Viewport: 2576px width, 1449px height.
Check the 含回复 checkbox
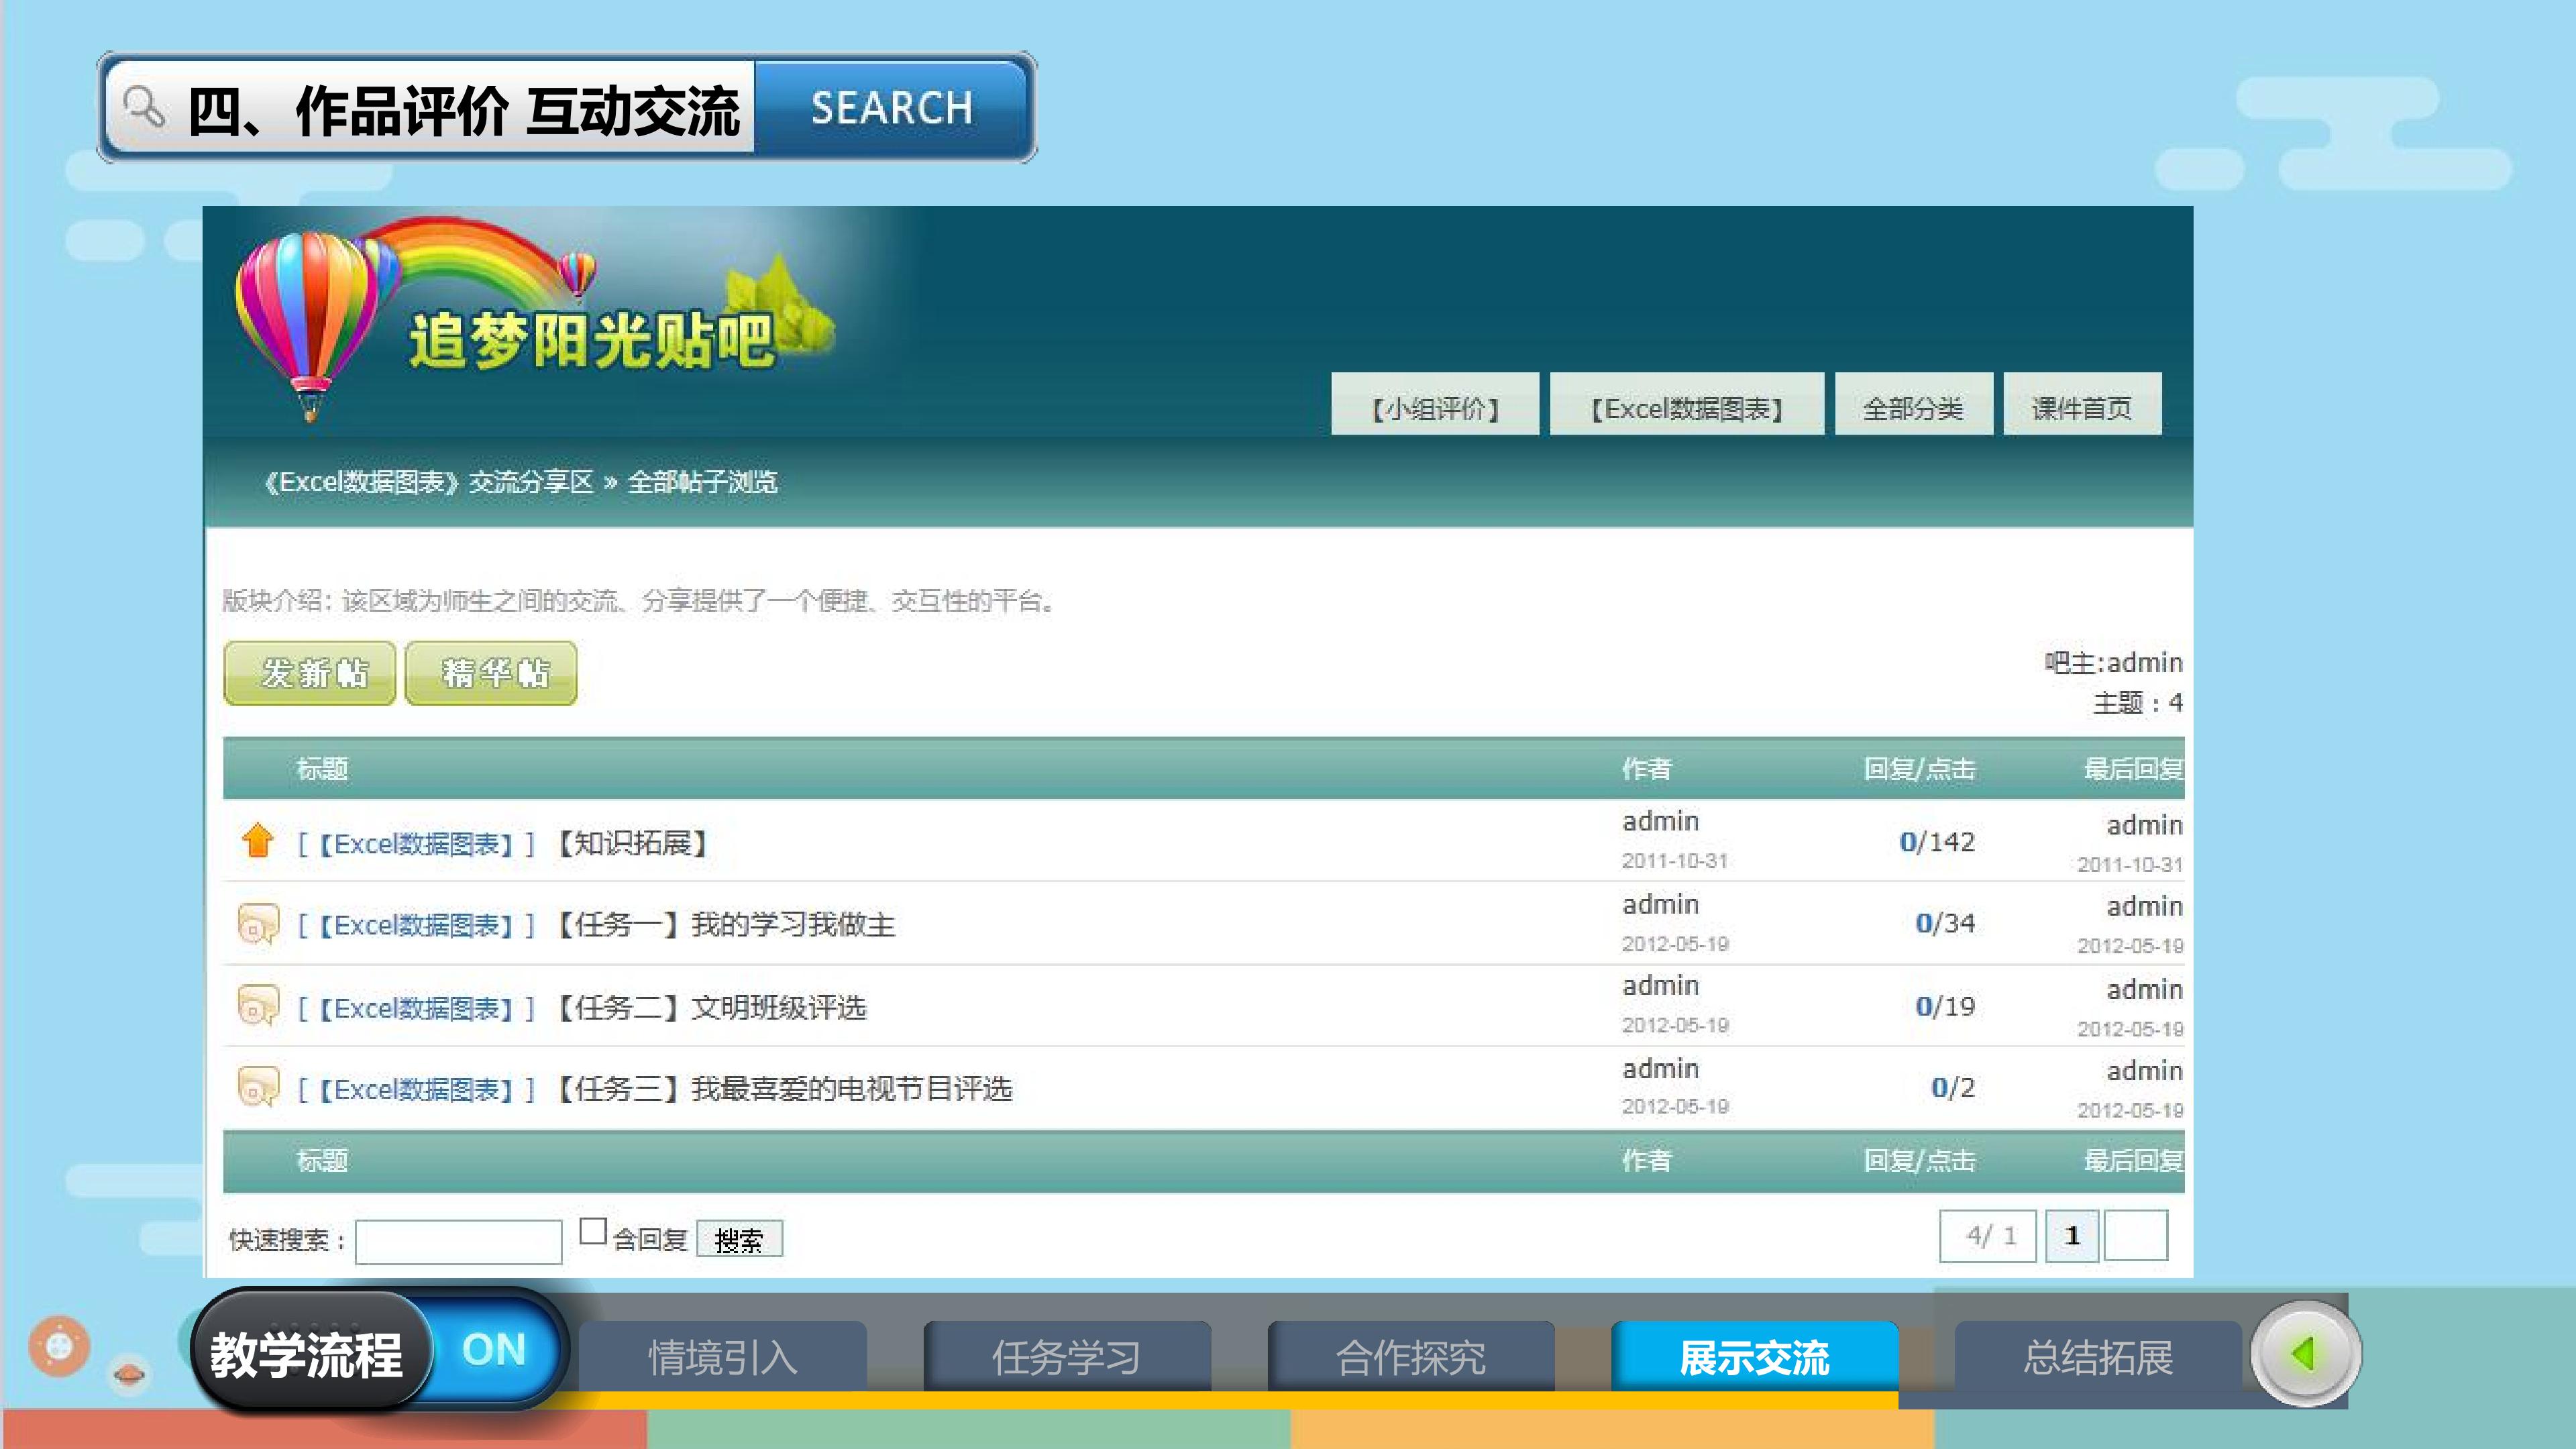pyautogui.click(x=593, y=1231)
